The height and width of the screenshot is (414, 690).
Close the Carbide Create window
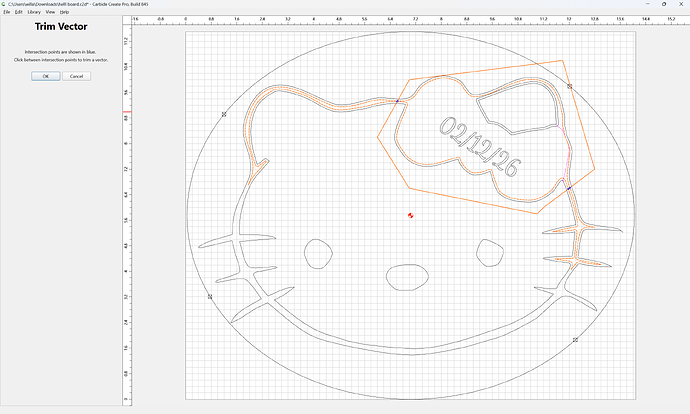click(681, 4)
